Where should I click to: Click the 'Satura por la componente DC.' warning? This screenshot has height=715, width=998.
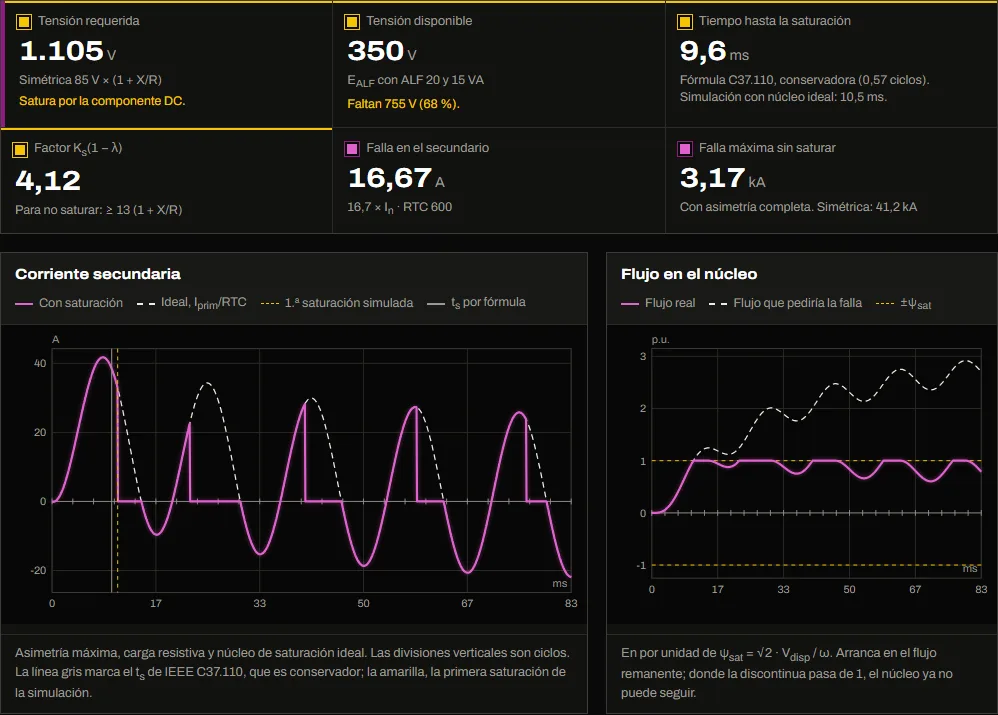point(102,101)
